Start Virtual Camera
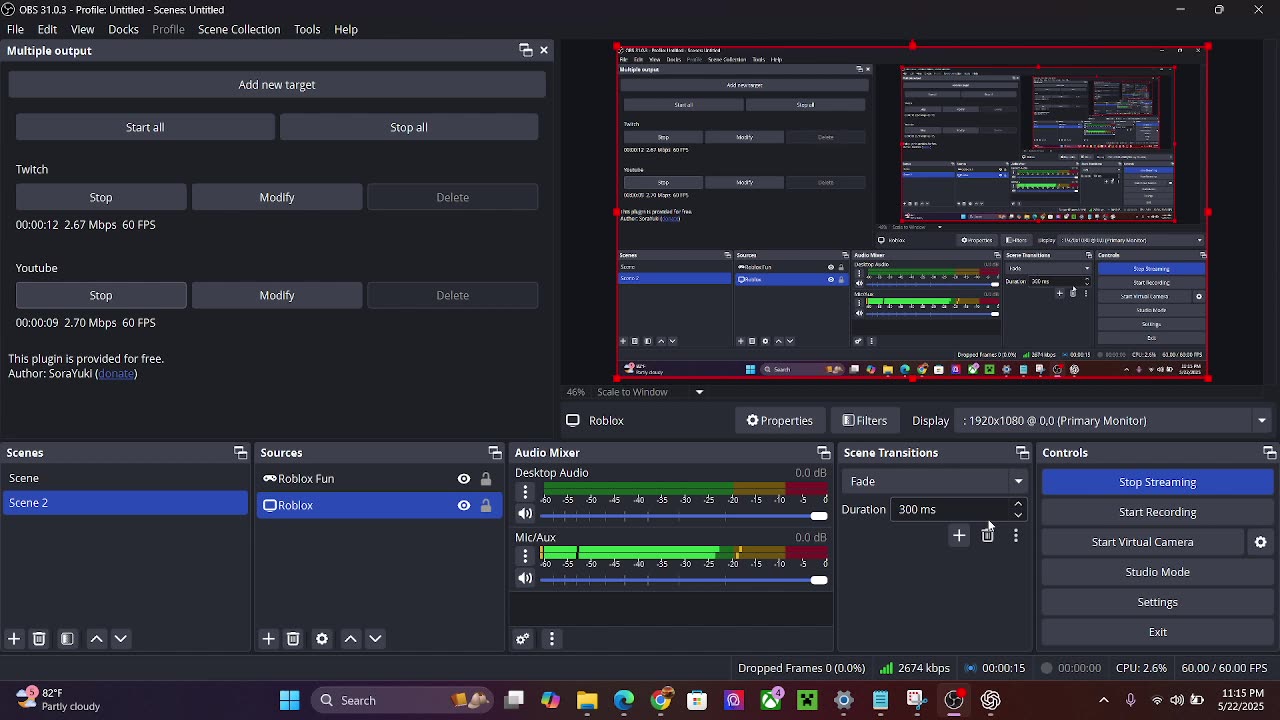The width and height of the screenshot is (1280, 720). click(1143, 542)
